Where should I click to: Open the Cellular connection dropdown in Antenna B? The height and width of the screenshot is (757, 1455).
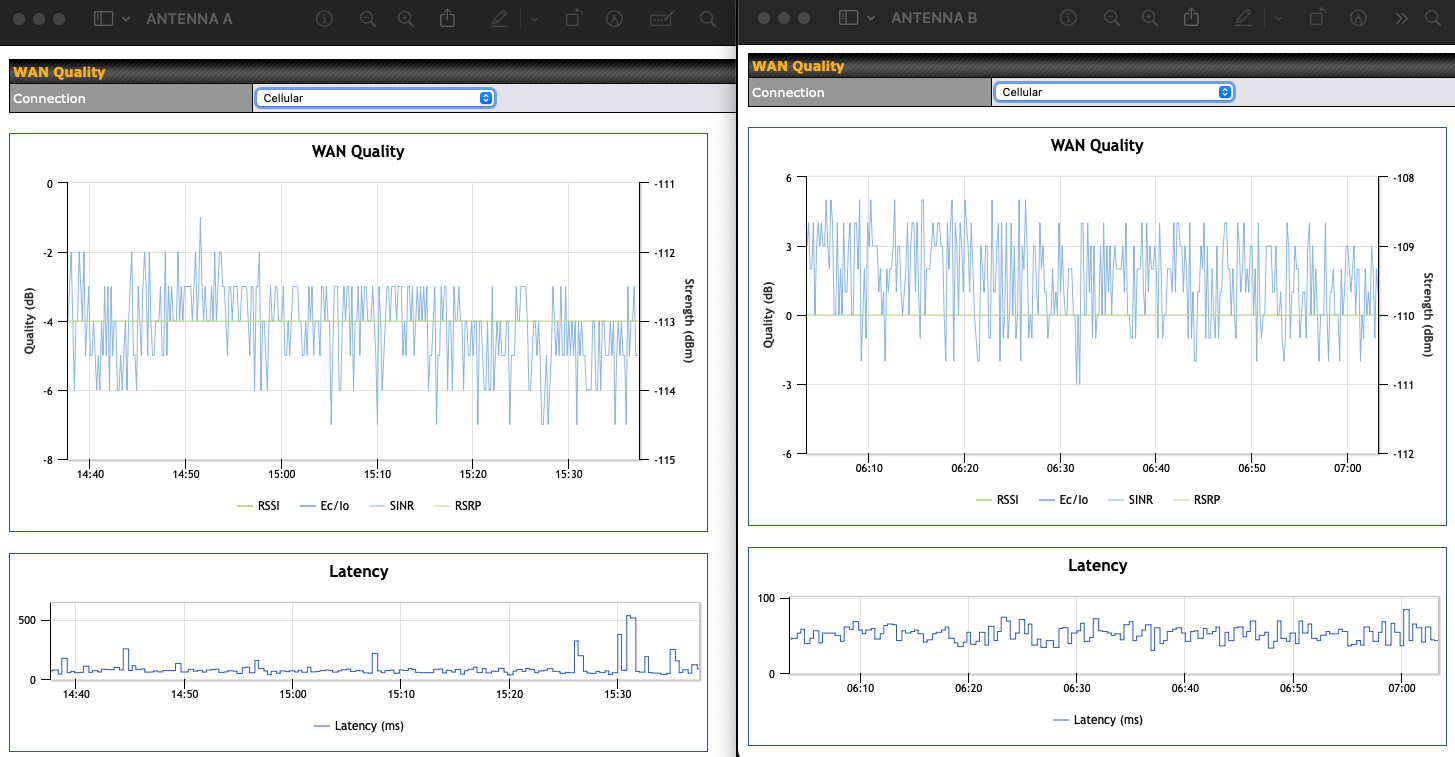1113,92
